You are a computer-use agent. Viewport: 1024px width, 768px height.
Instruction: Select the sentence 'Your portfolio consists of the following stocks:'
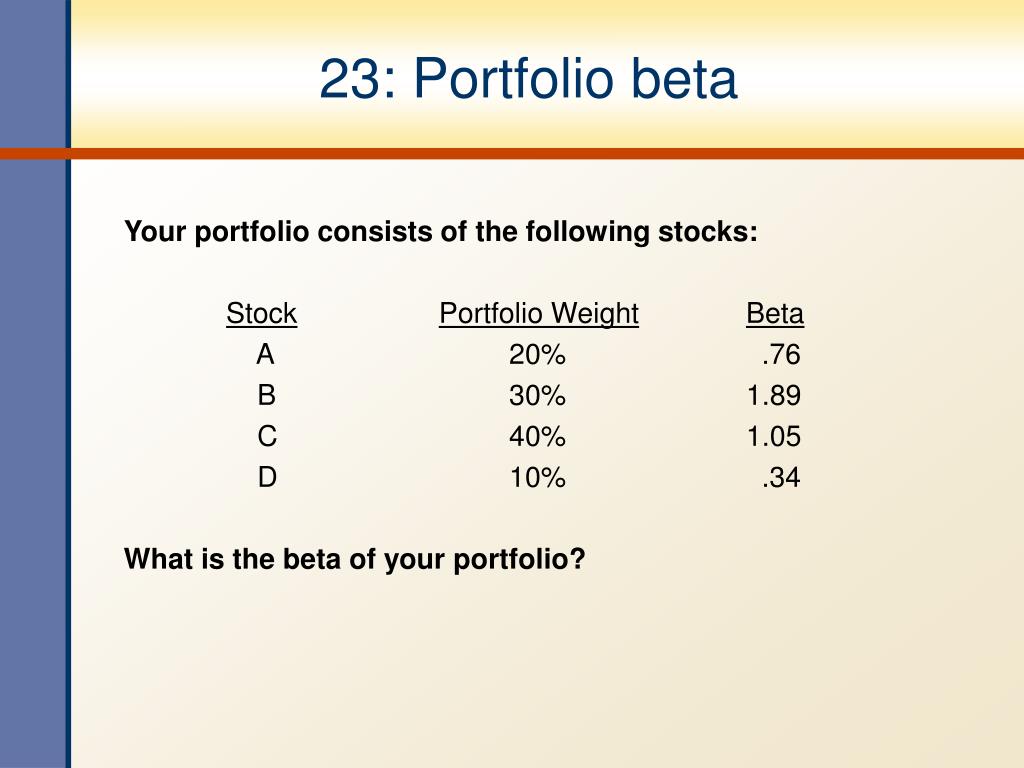(x=441, y=232)
